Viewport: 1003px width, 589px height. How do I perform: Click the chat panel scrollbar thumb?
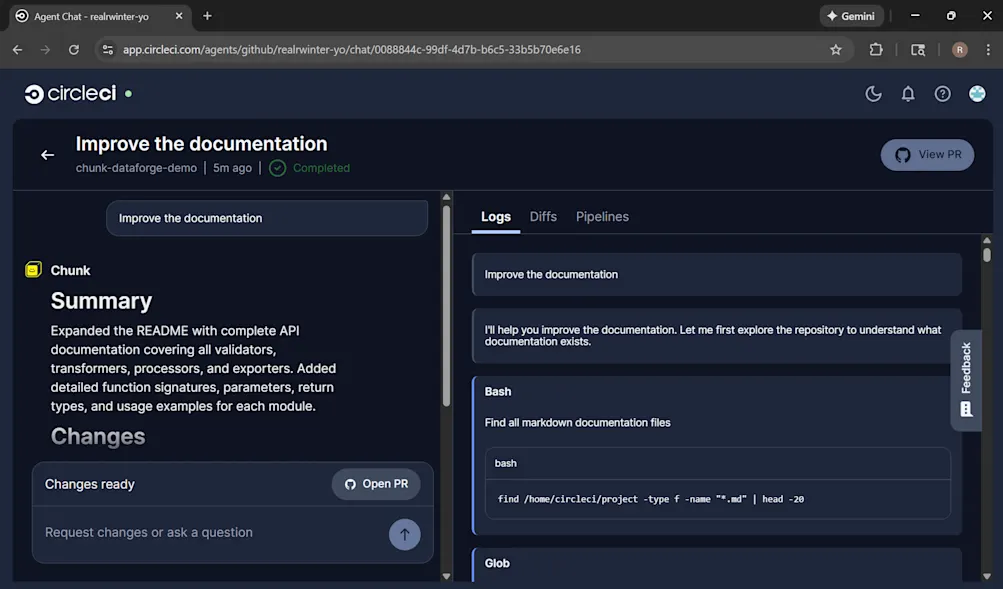(x=446, y=306)
